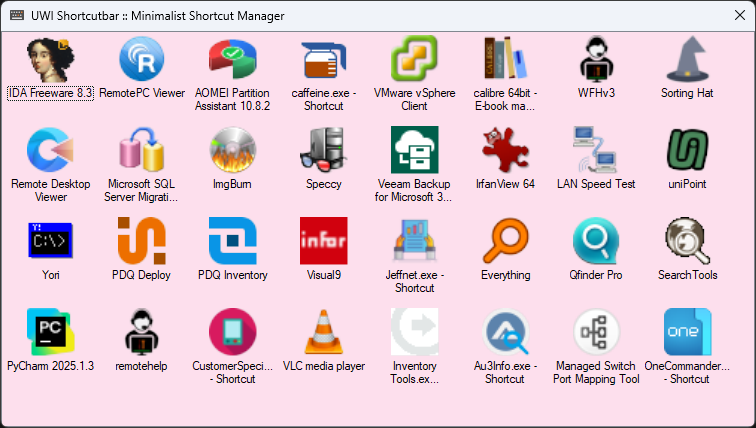Launch Microsoft SQL Server Migration shortcut
Screen dimensions: 756x428
coord(142,150)
